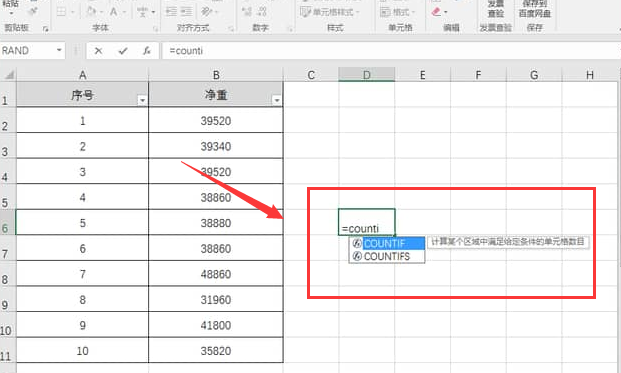The width and height of the screenshot is (621, 373).
Task: Select column H header
Action: pyautogui.click(x=590, y=74)
